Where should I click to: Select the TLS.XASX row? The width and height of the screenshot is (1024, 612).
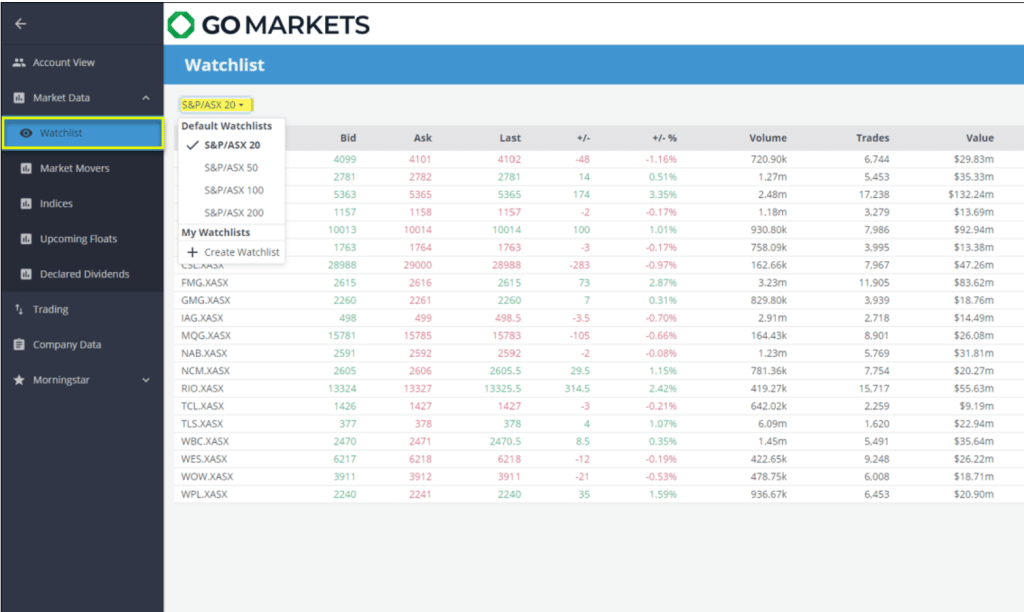pyautogui.click(x=599, y=424)
